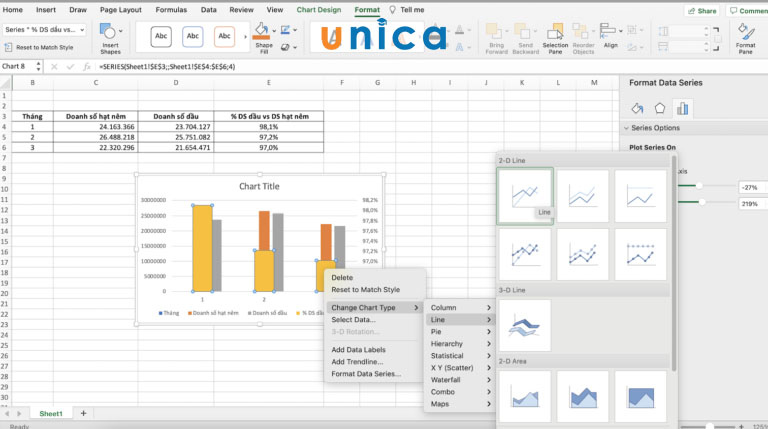Collapse the Series Options section
The height and width of the screenshot is (429, 768).
coord(626,128)
